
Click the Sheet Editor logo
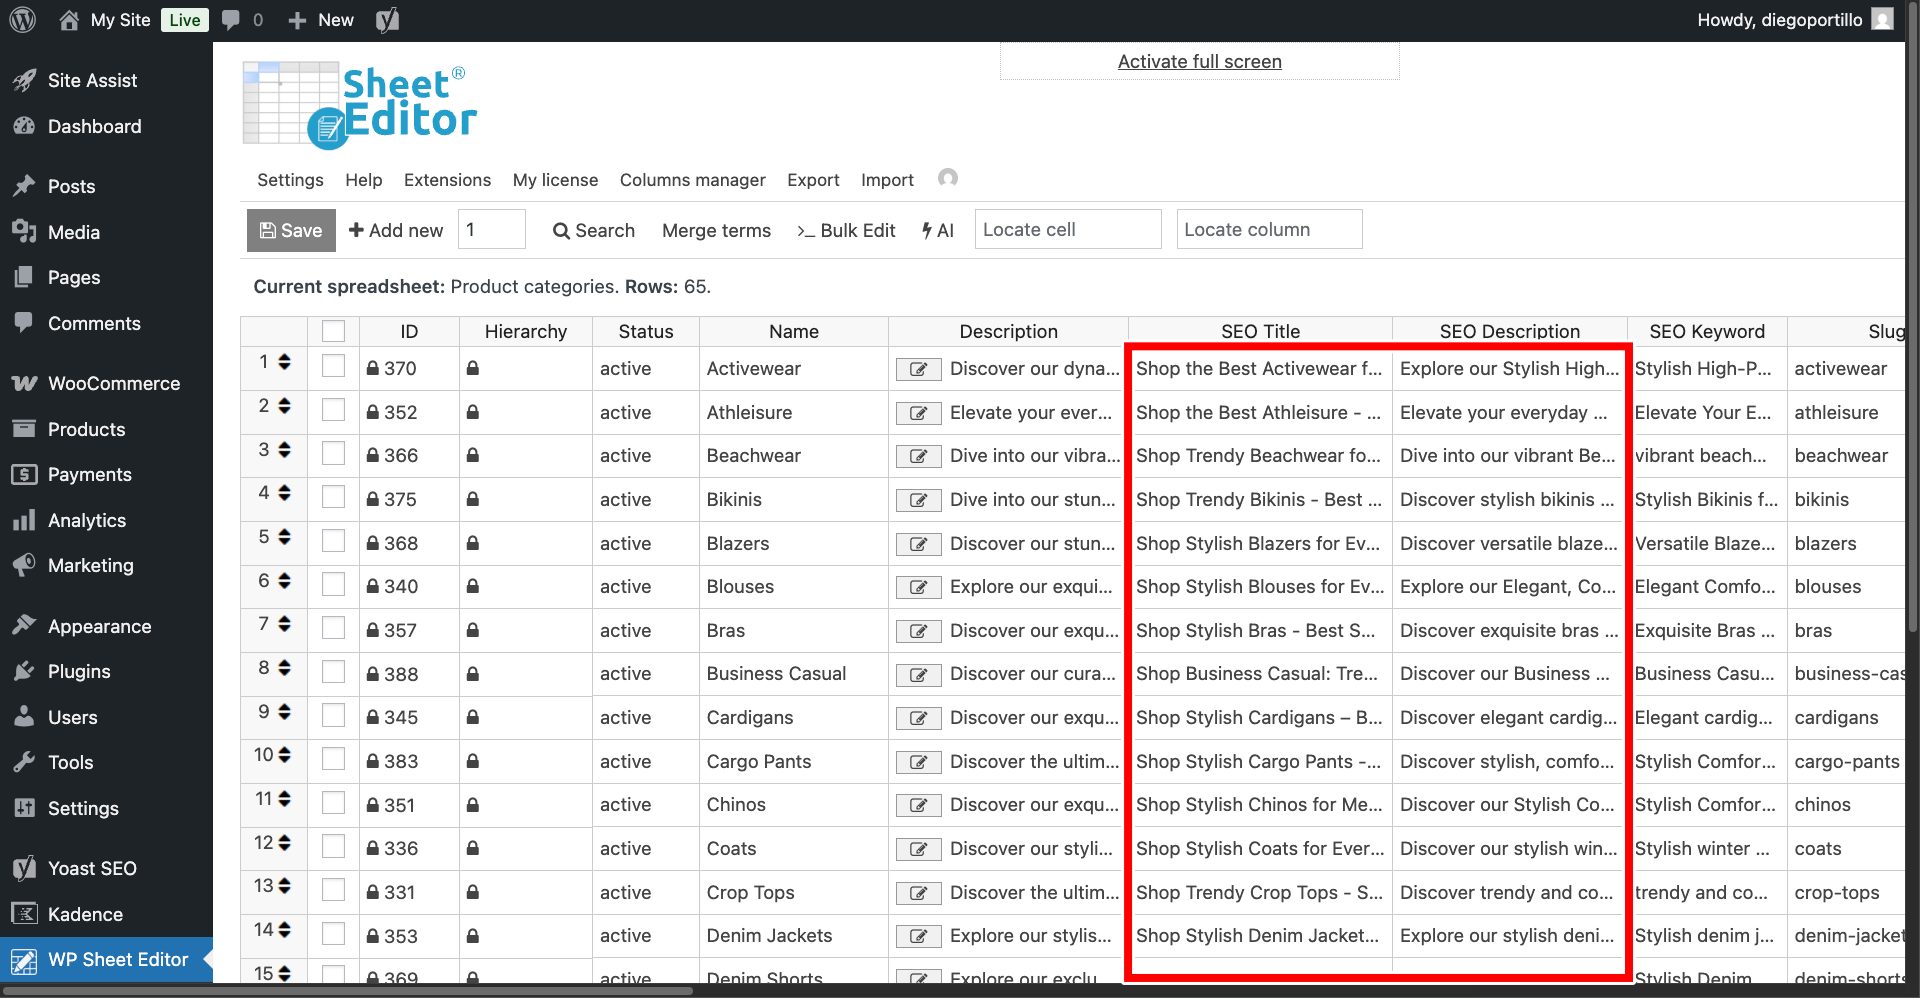pyautogui.click(x=360, y=106)
